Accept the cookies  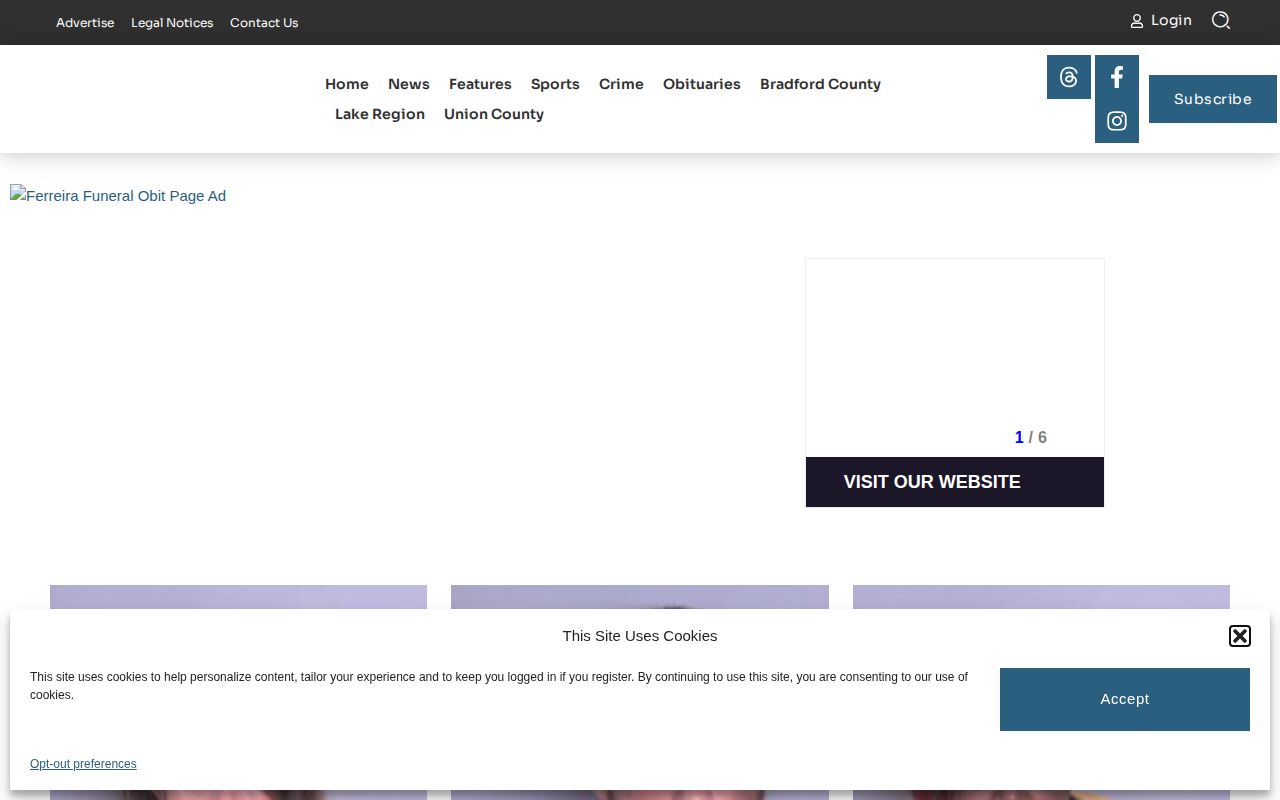[x=1125, y=699]
